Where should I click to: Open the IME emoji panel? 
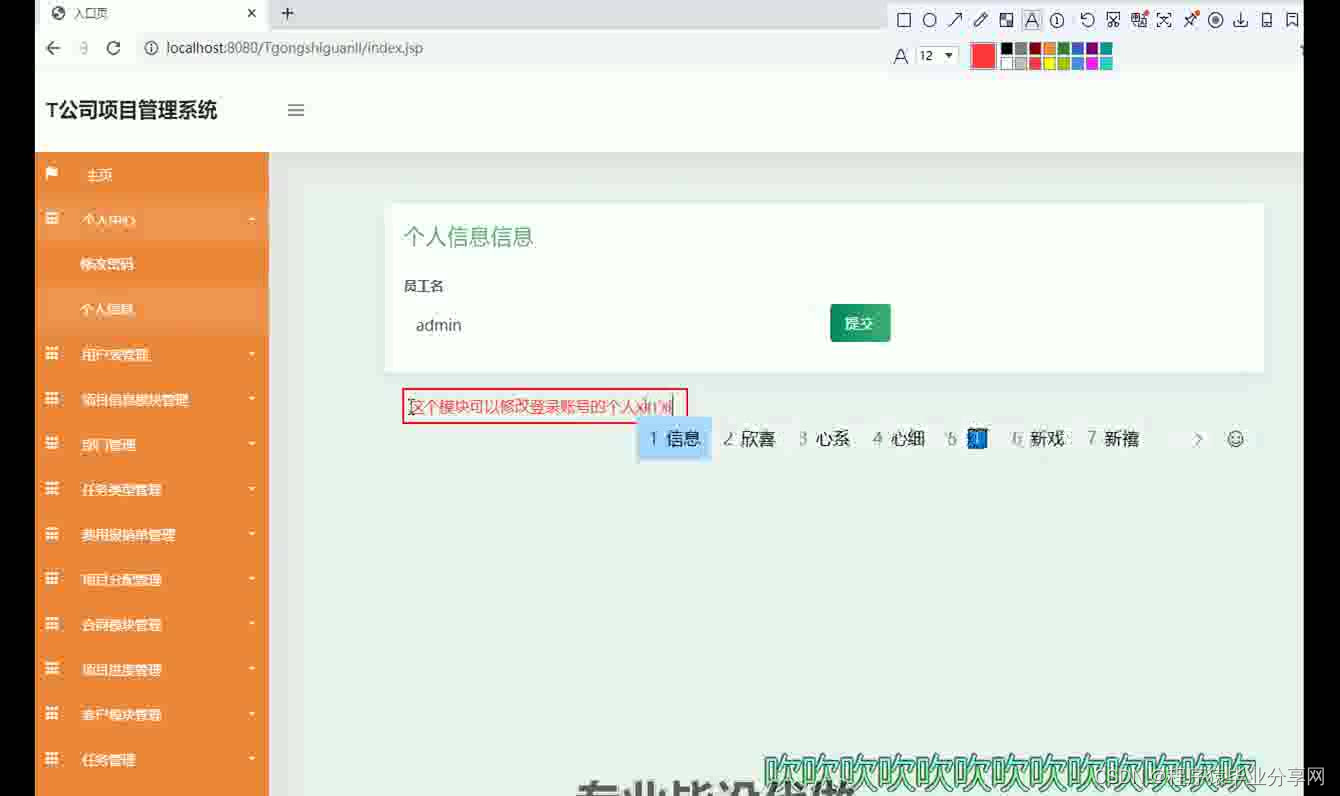click(x=1236, y=439)
